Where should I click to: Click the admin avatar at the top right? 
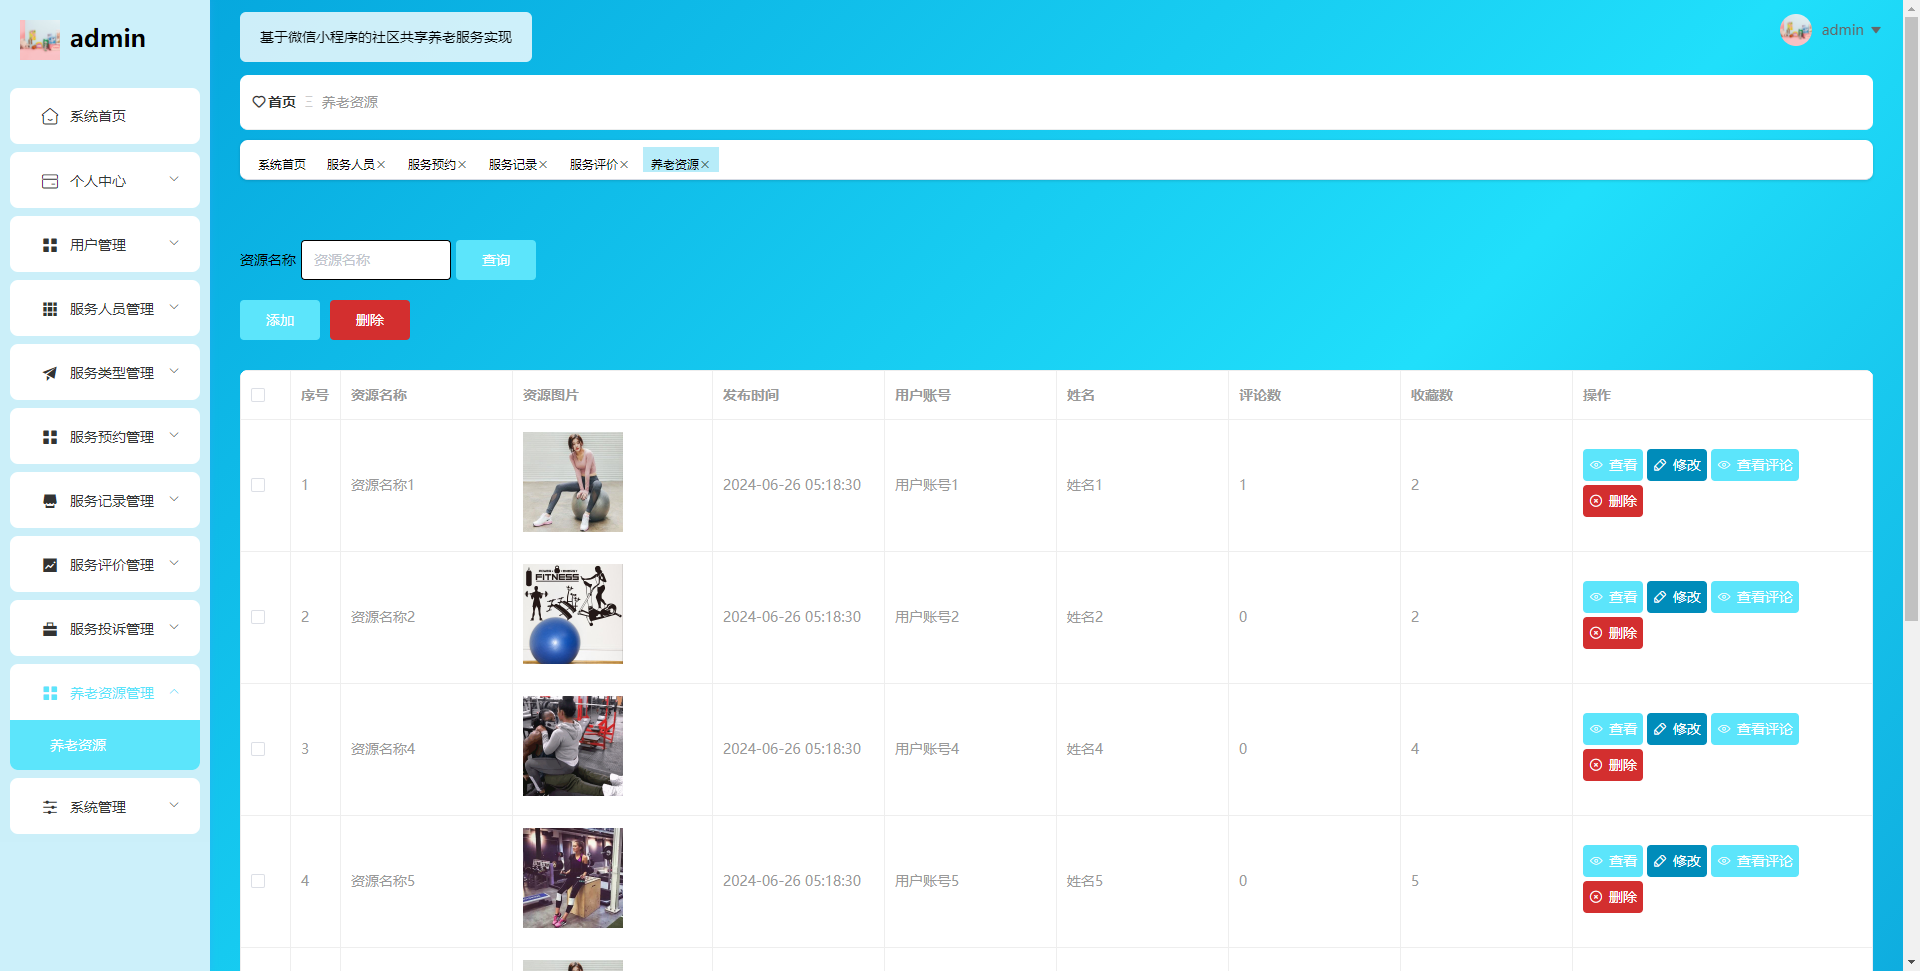coord(1796,30)
